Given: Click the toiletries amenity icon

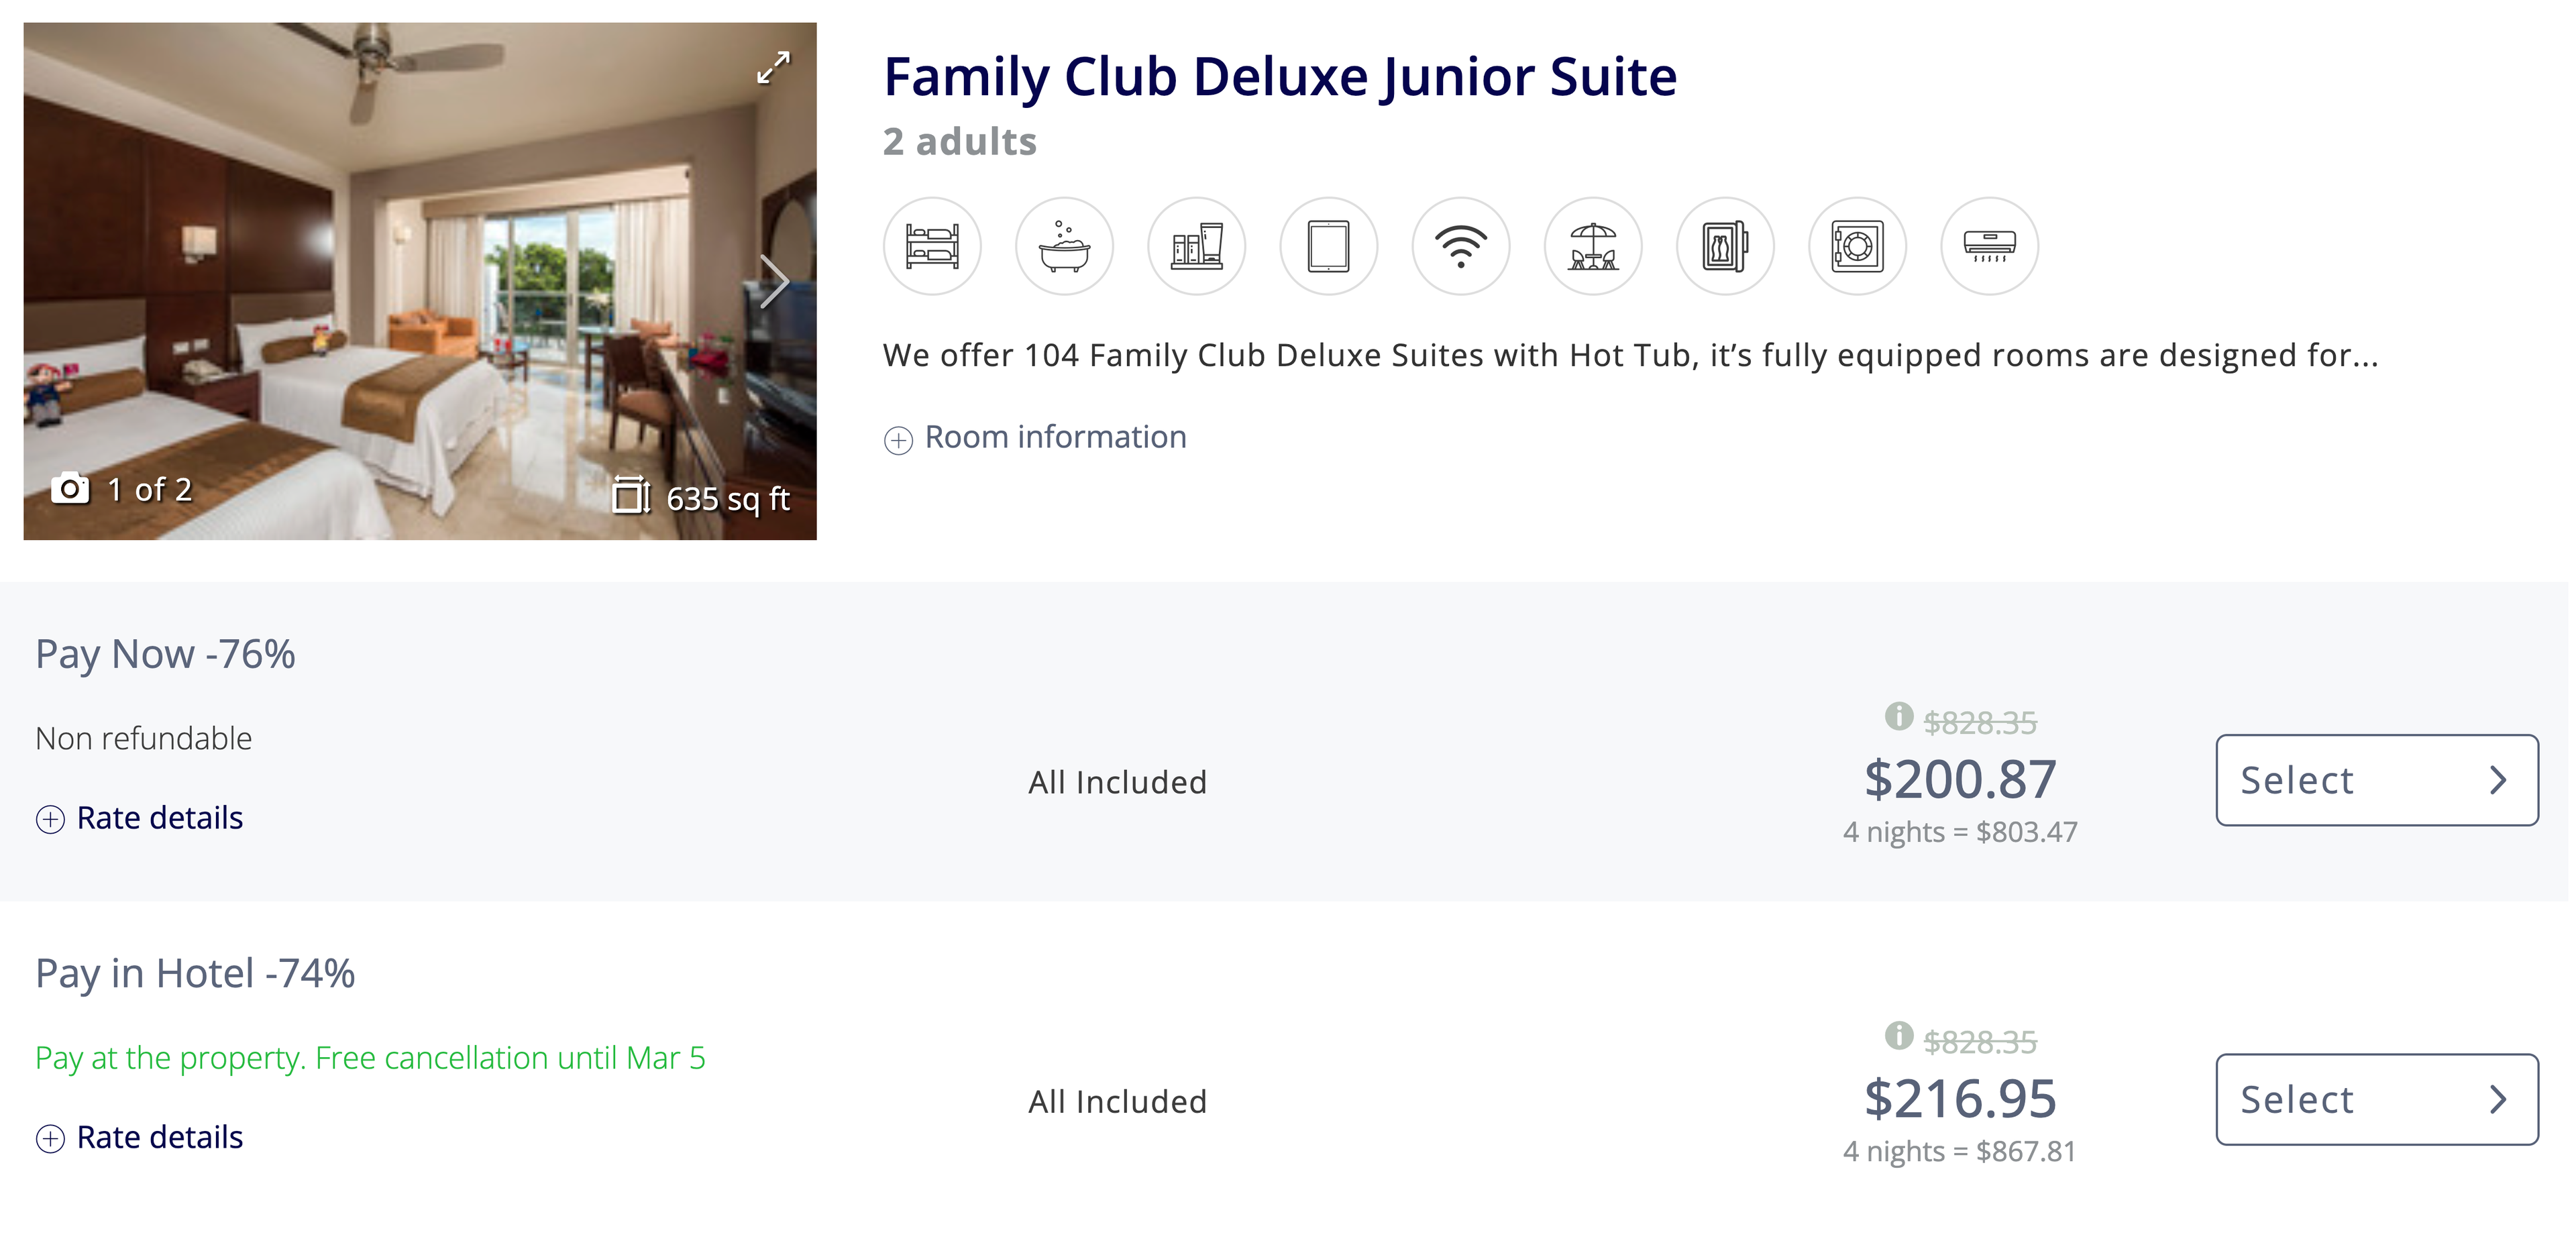Looking at the screenshot, I should tap(1197, 246).
